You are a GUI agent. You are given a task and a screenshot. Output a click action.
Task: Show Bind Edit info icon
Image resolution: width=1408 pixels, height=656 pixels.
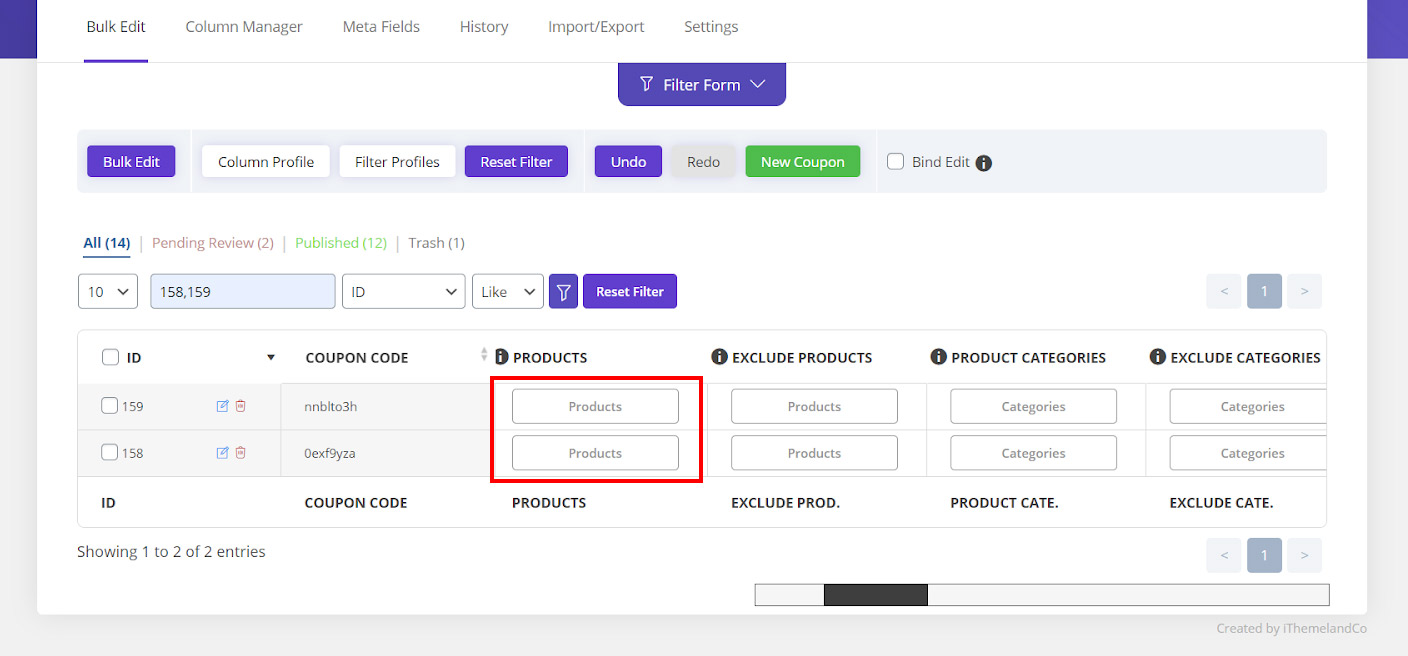point(984,163)
